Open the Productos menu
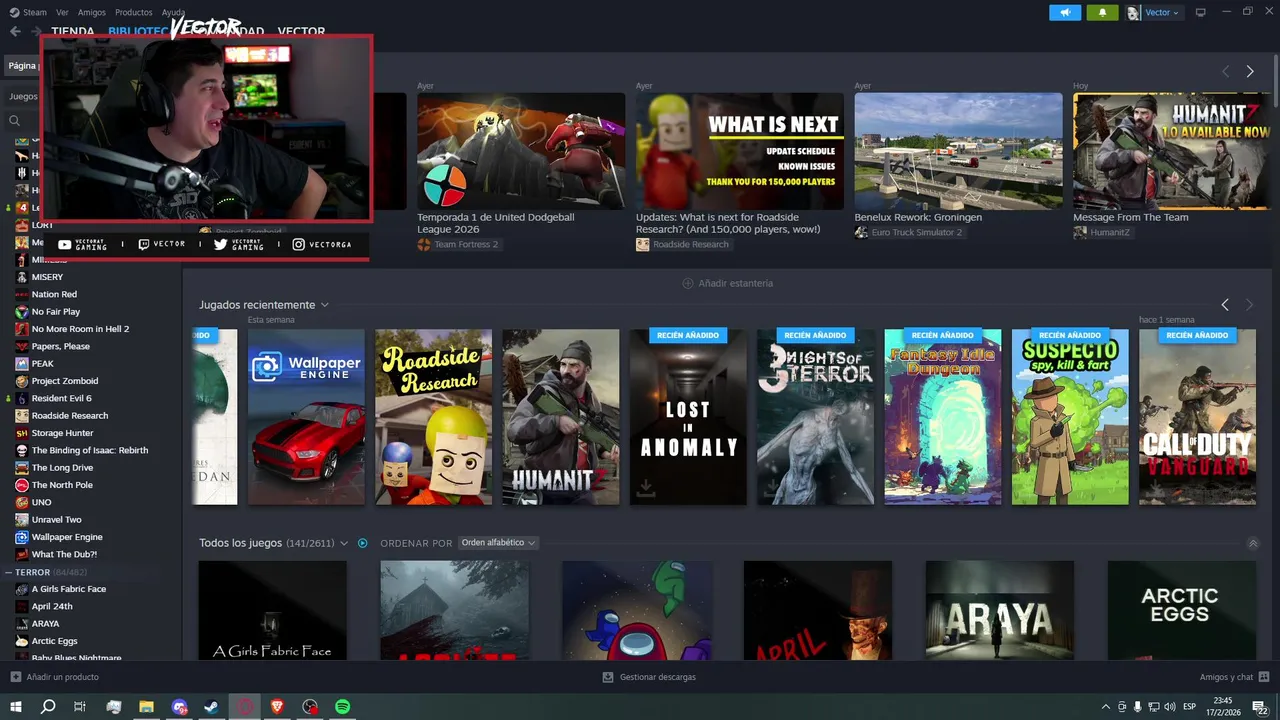This screenshot has height=720, width=1280. tap(134, 12)
